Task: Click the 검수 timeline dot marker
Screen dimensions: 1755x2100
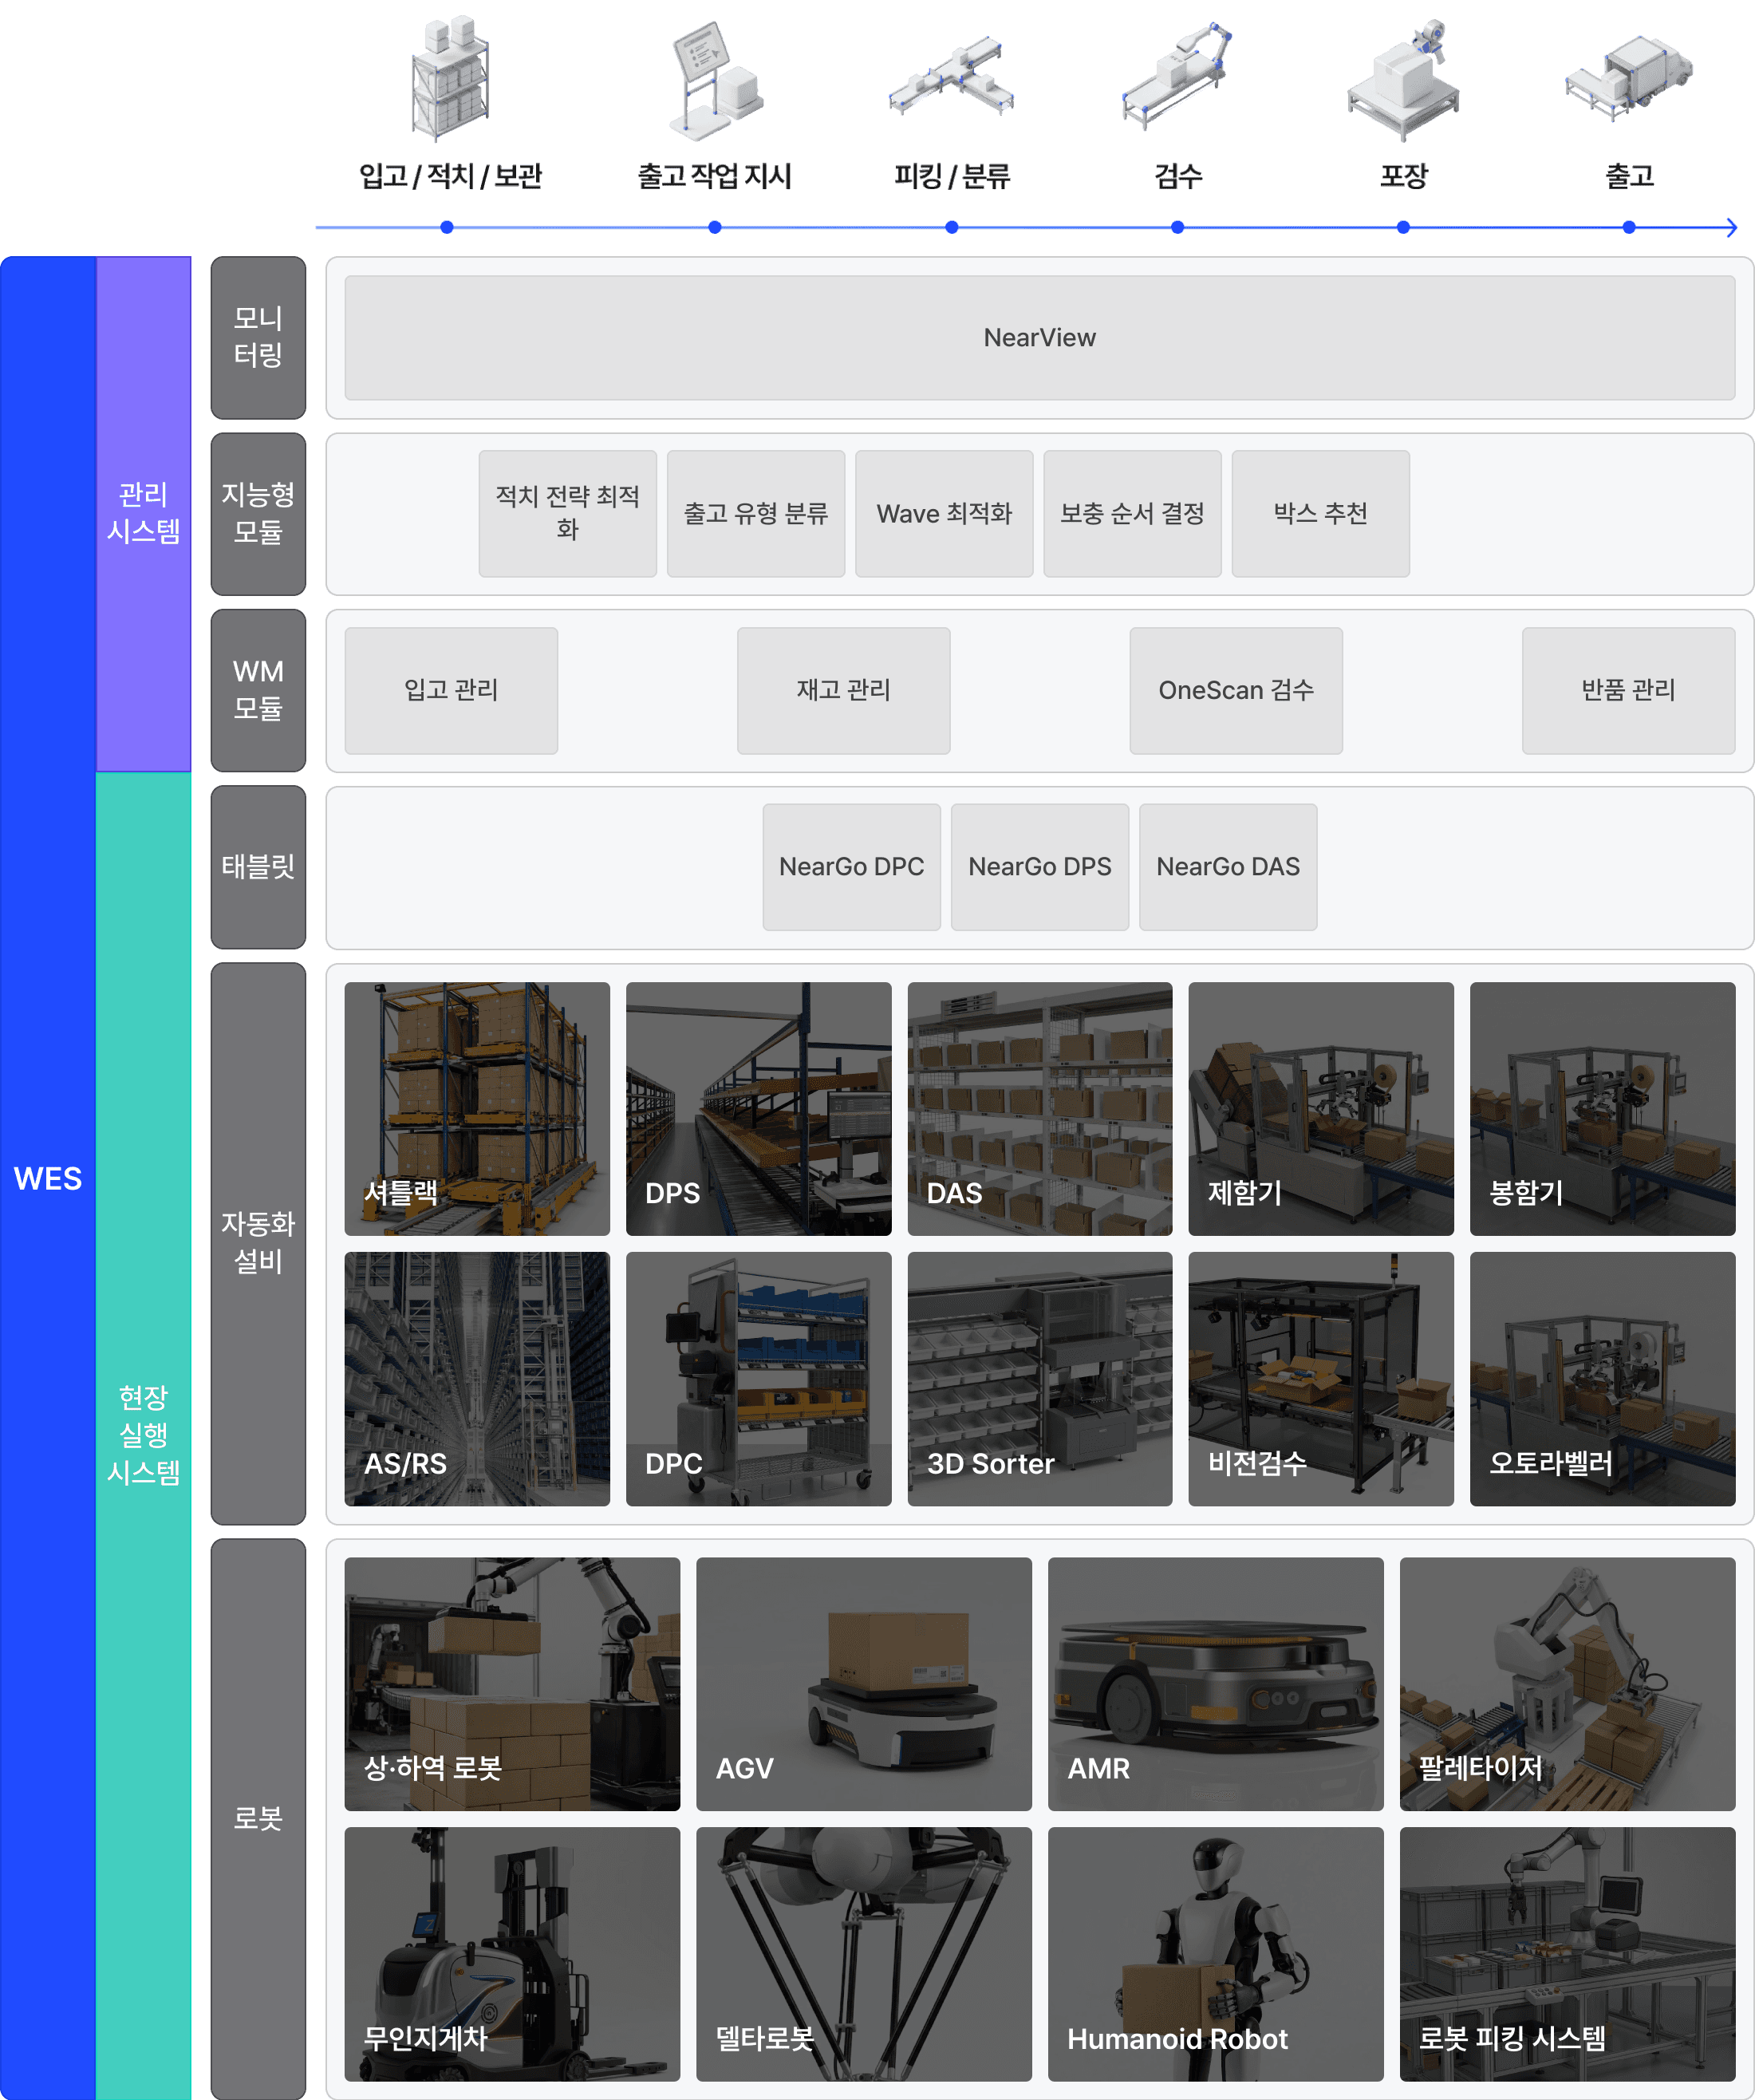Action: click(1177, 227)
